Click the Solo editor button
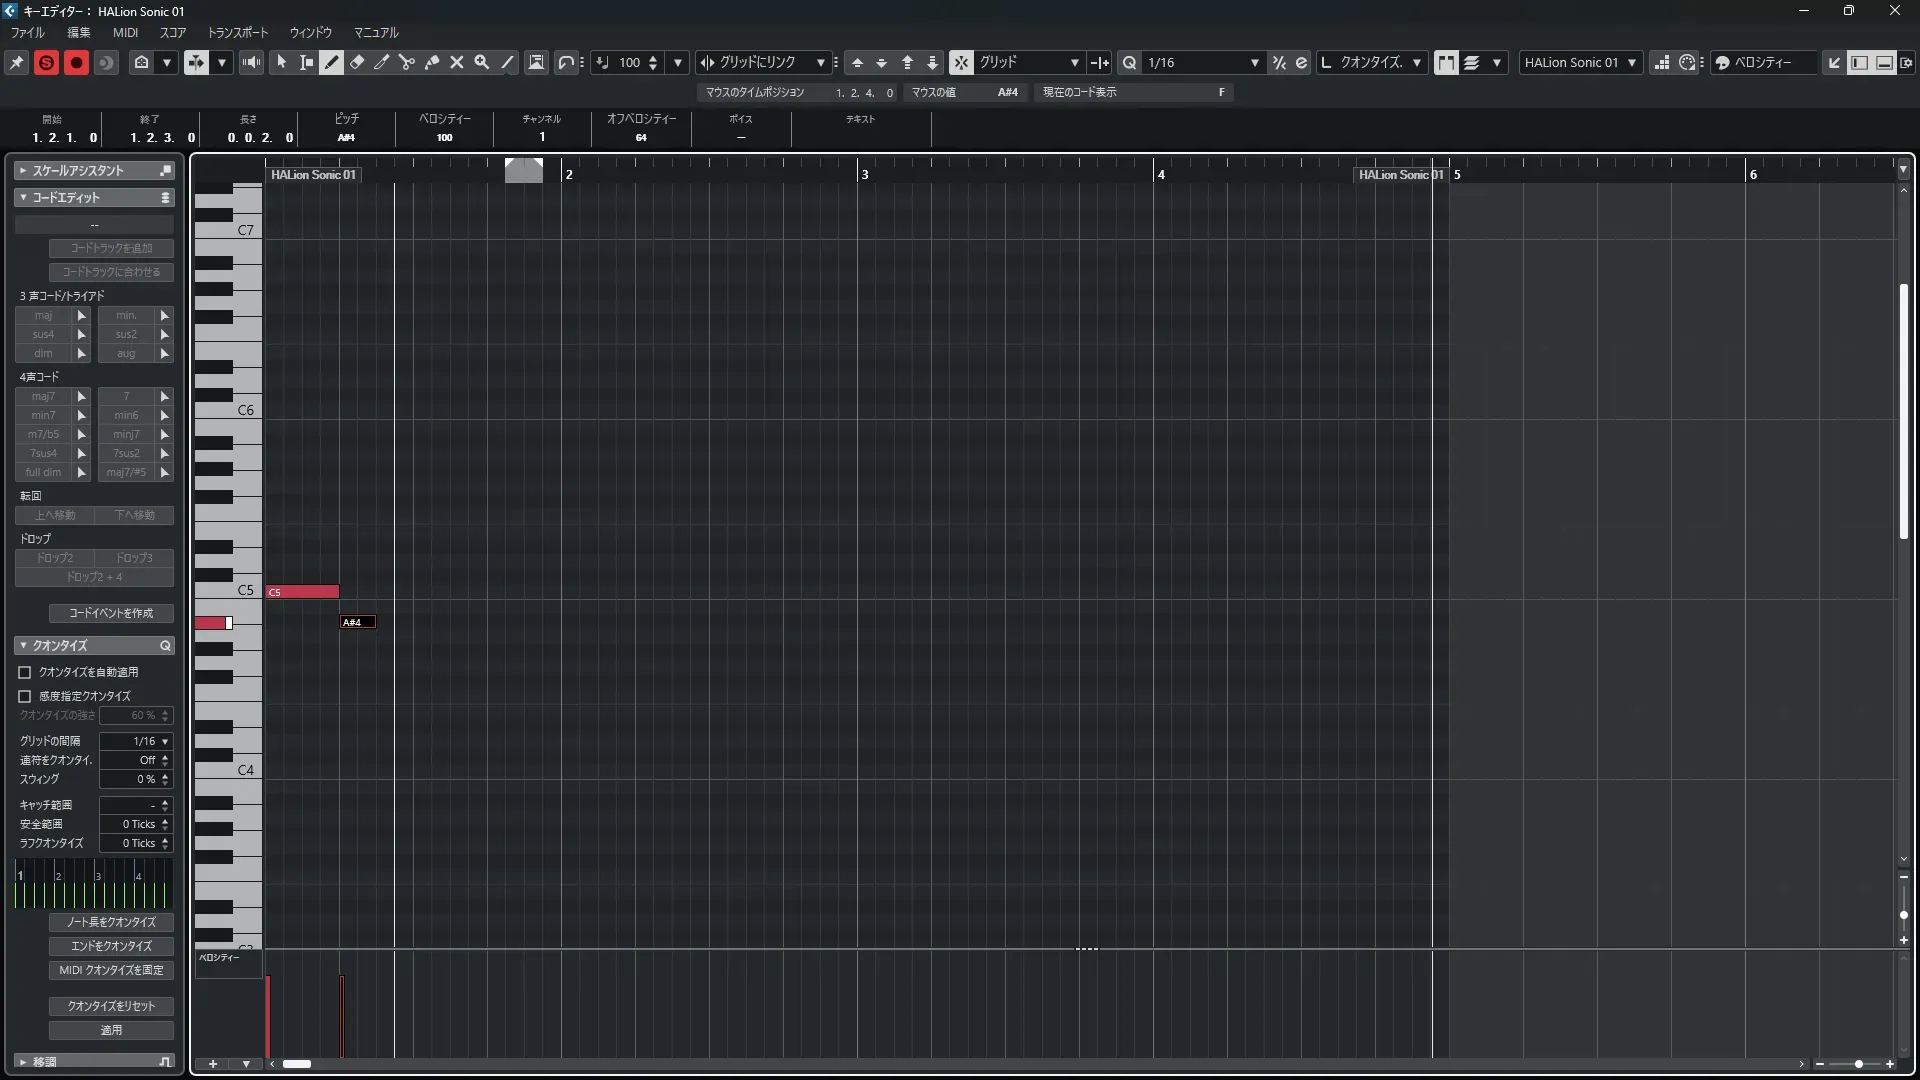Image resolution: width=1920 pixels, height=1080 pixels. pos(46,62)
